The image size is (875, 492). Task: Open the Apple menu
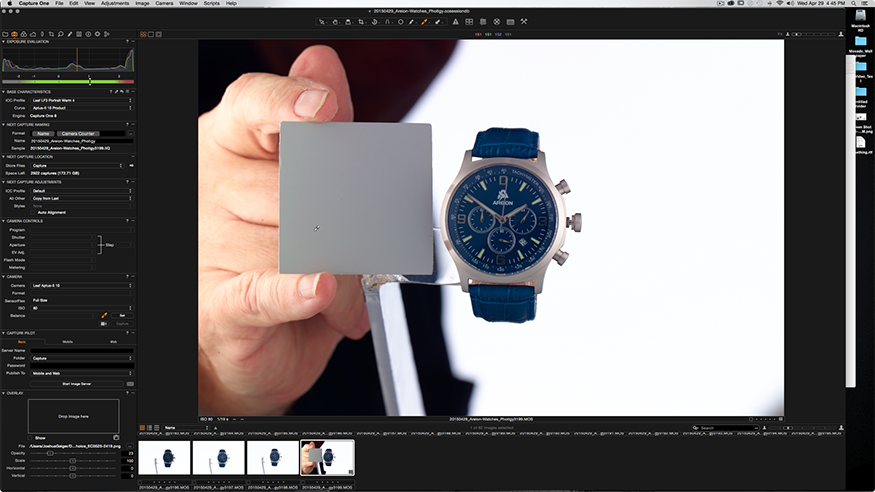click(x=8, y=3)
